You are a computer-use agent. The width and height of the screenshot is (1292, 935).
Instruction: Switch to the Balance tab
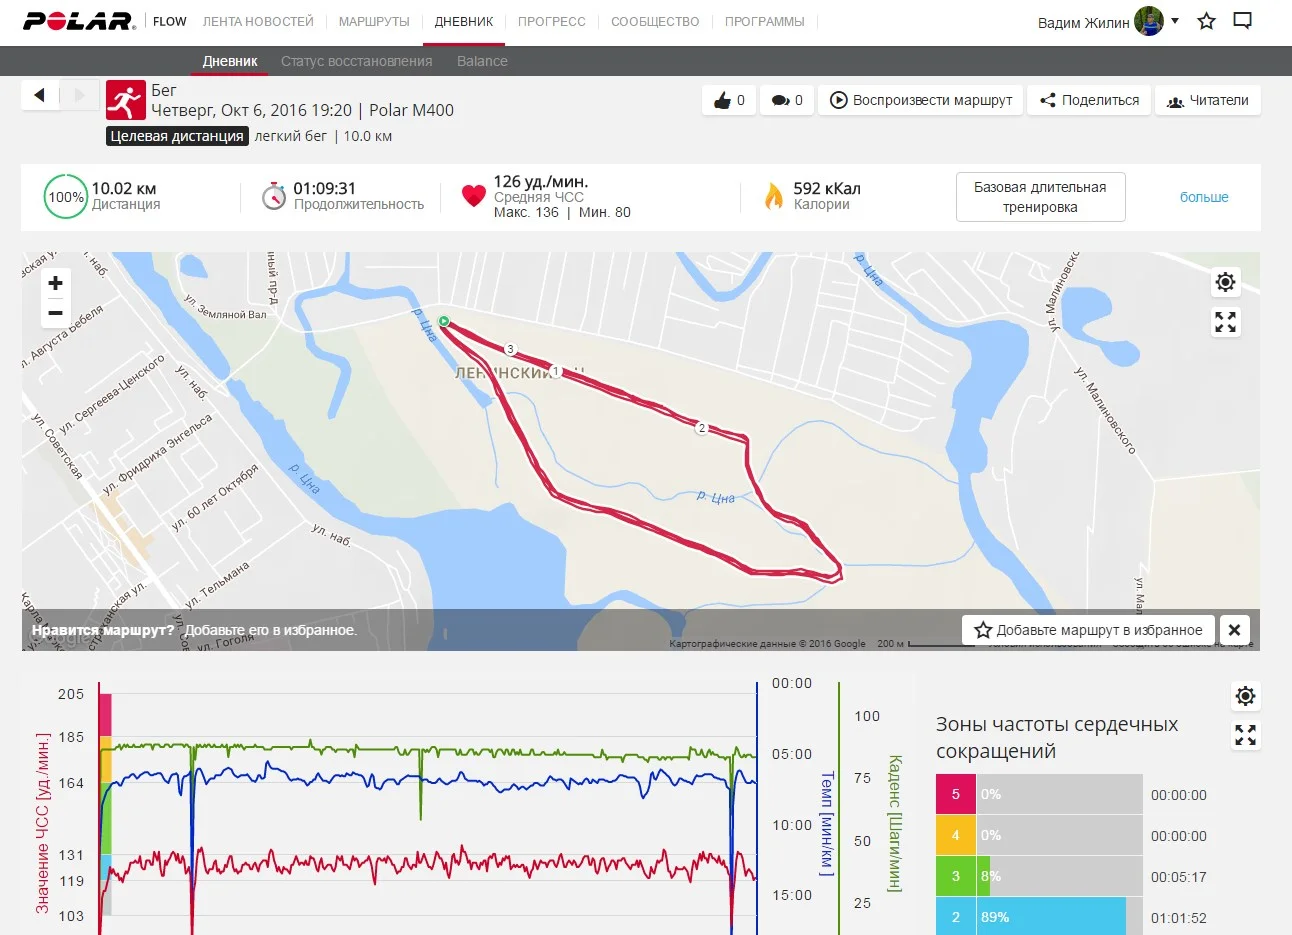(x=482, y=61)
